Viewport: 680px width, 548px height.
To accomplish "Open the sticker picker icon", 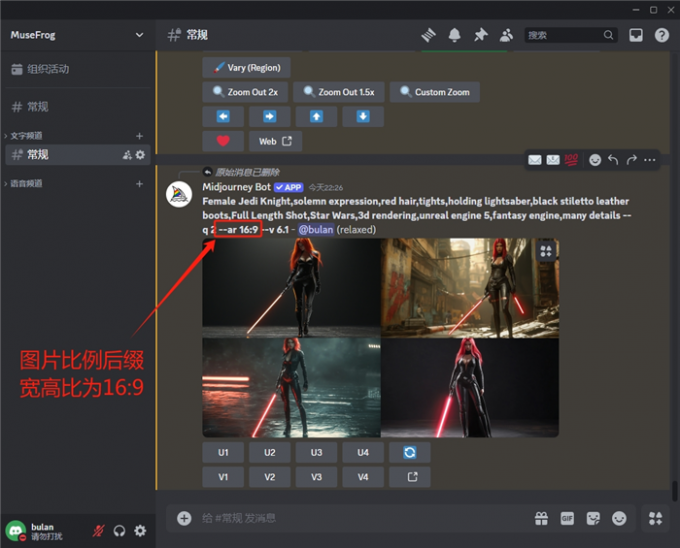I will (x=593, y=518).
